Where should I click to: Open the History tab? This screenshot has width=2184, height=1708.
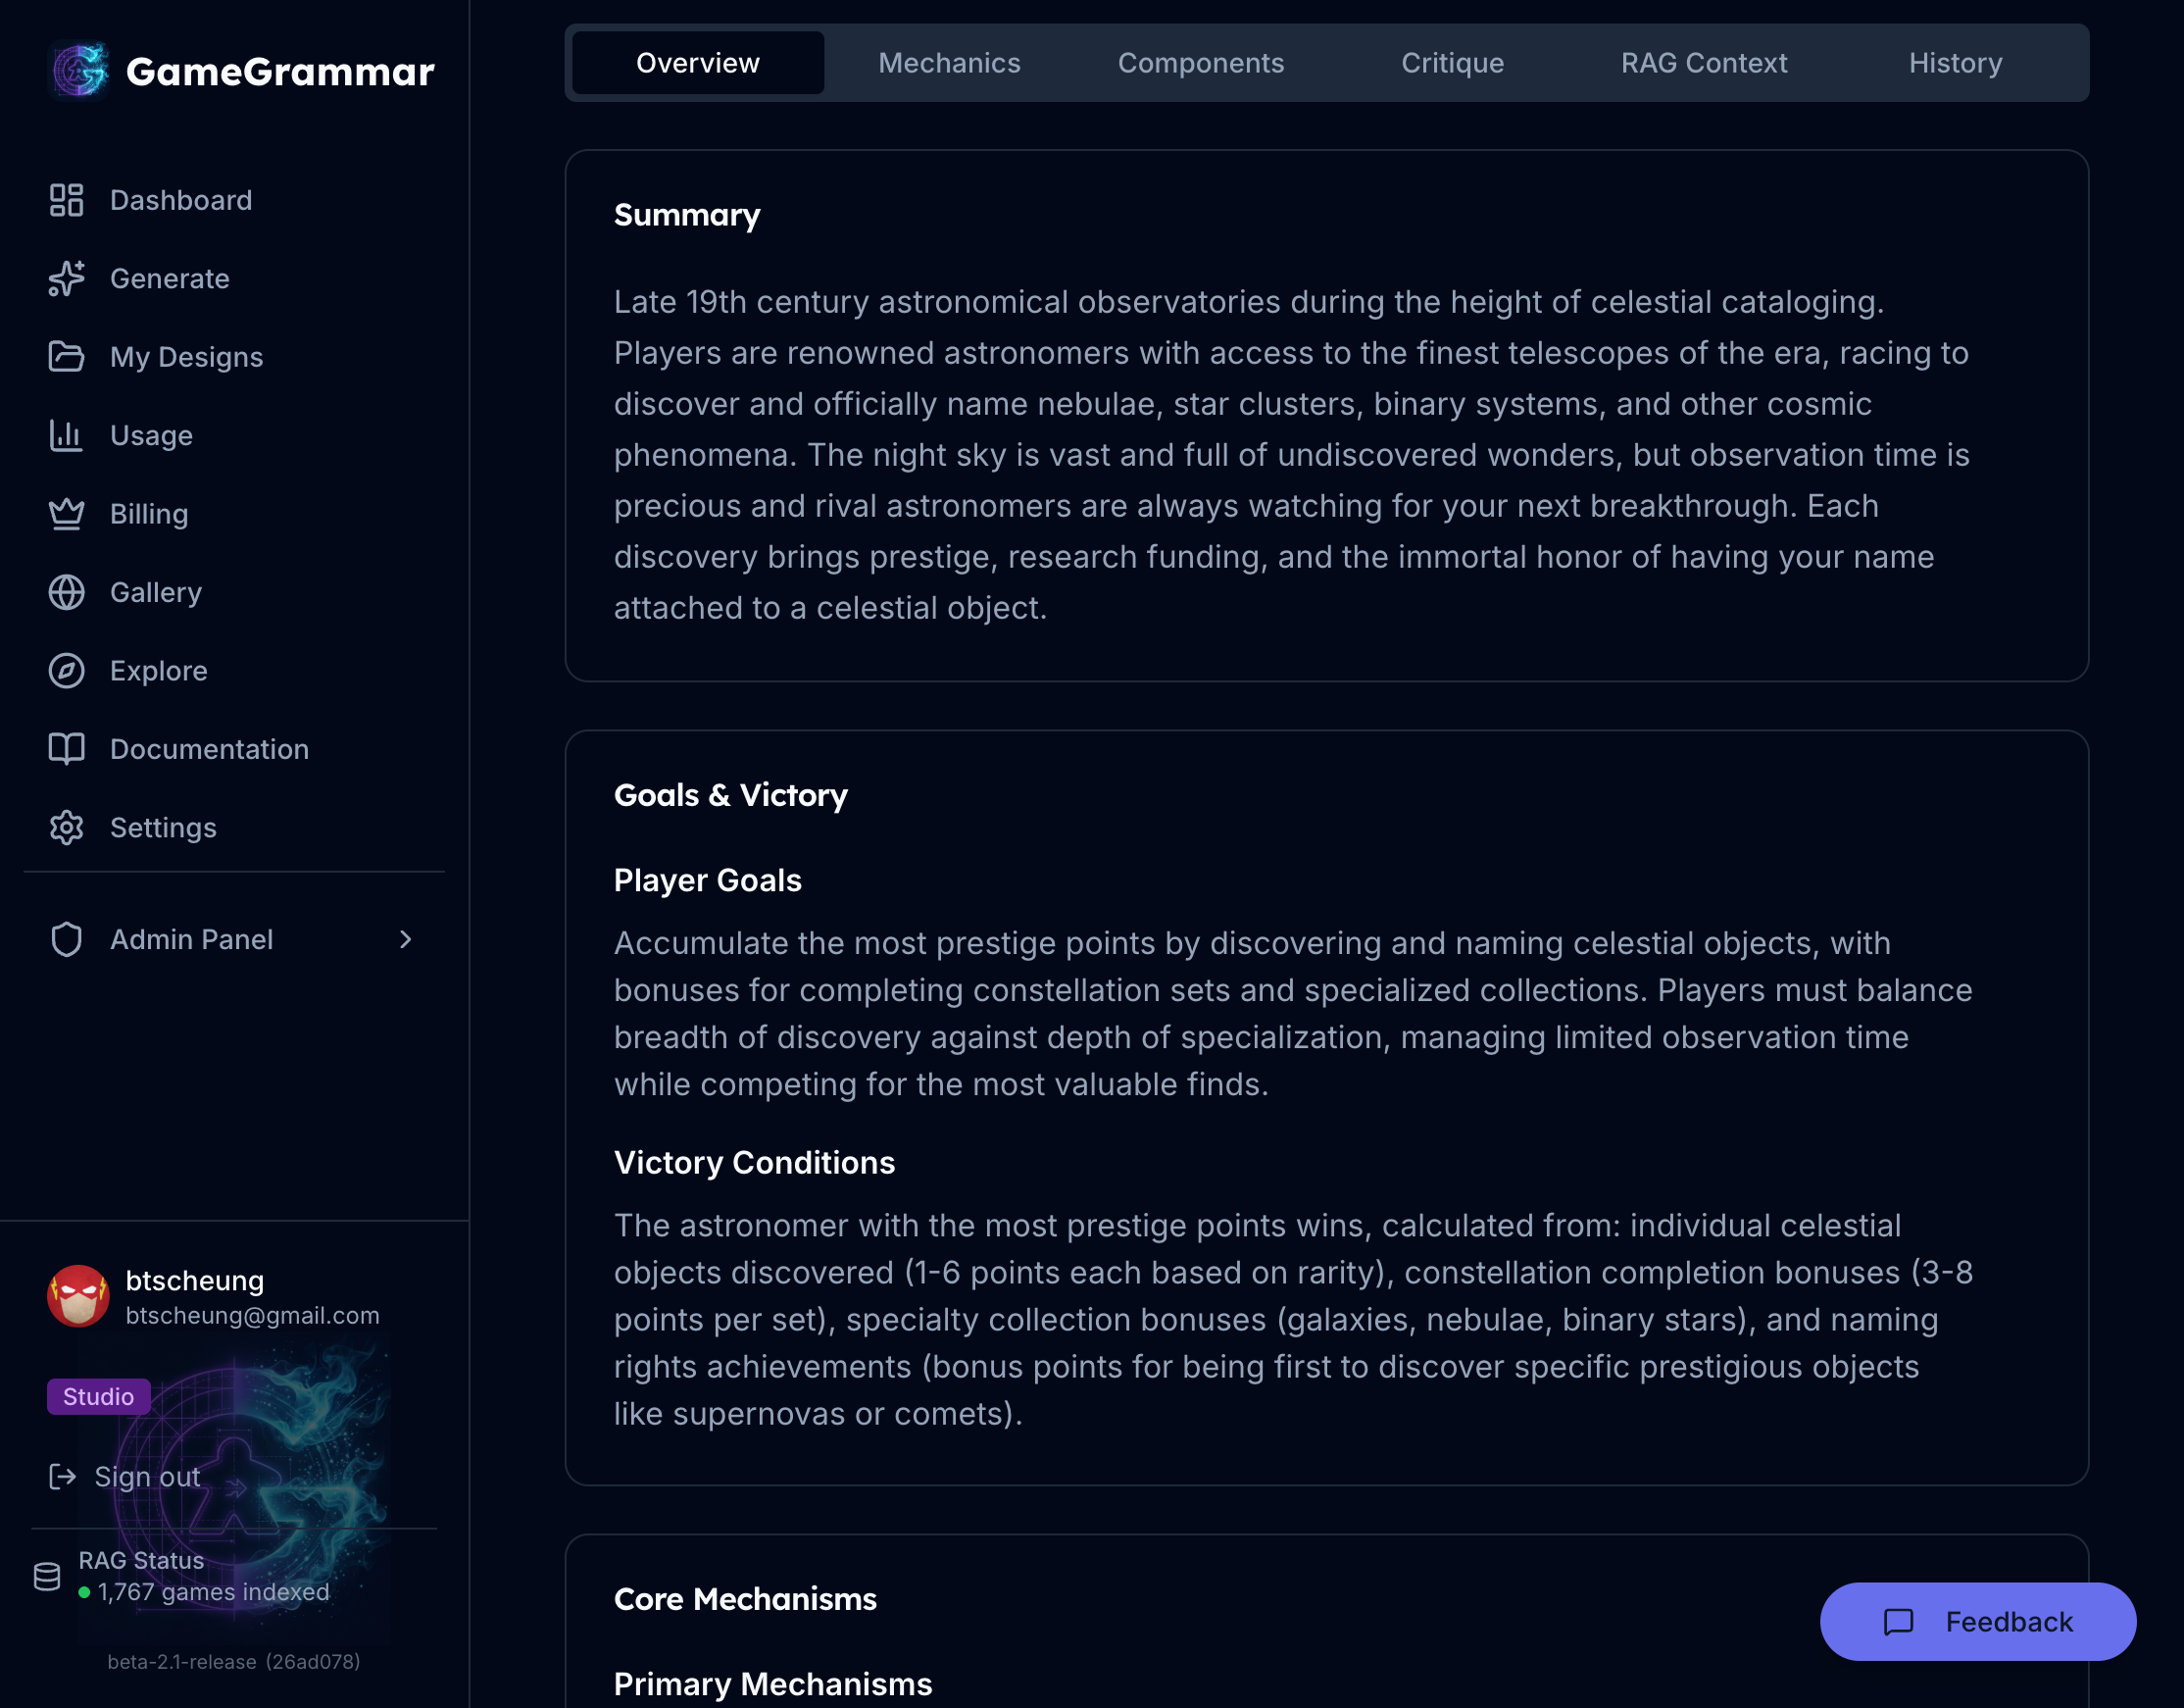(1955, 63)
